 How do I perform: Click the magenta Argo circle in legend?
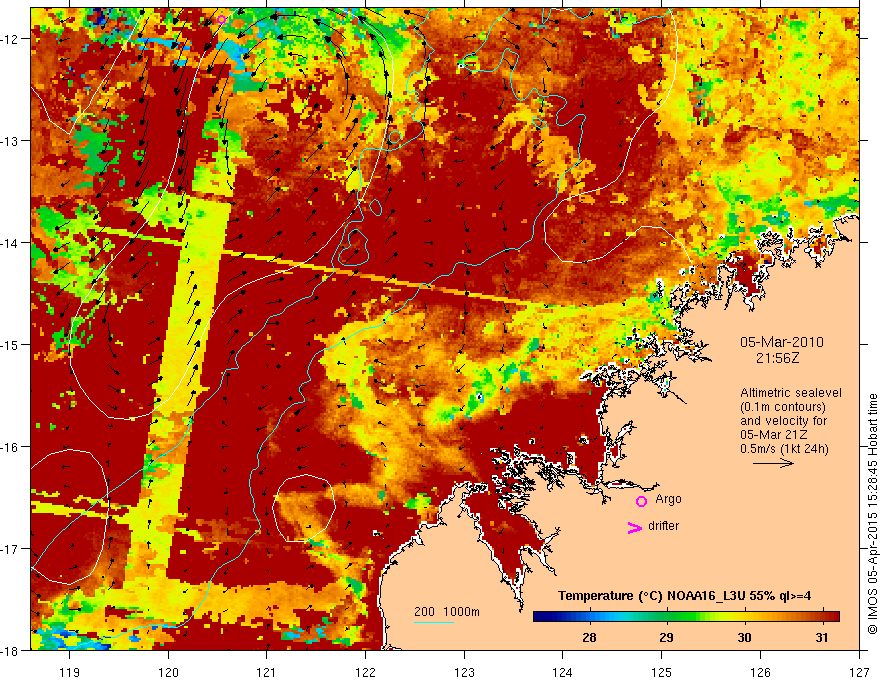tap(641, 501)
